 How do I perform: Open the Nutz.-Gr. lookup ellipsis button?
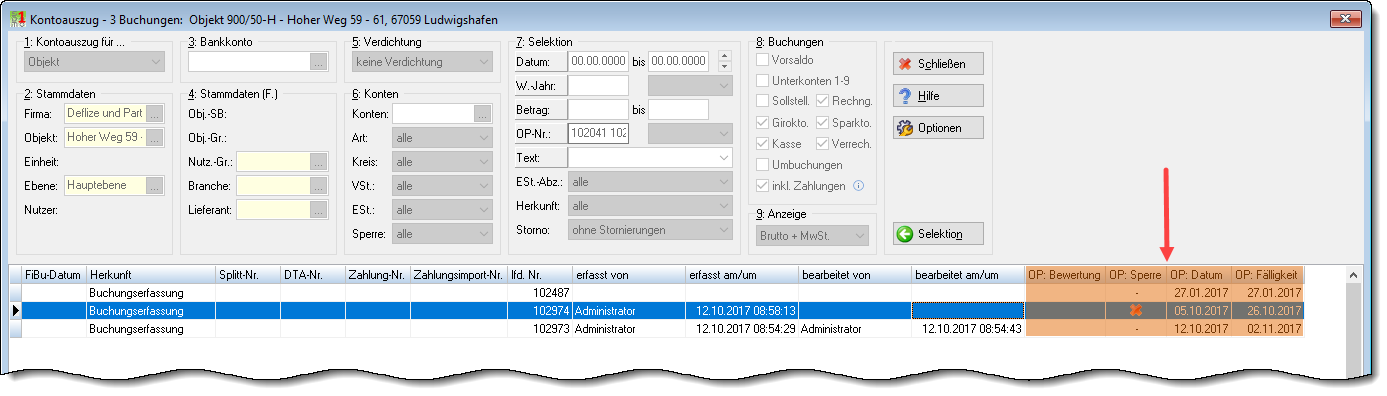(319, 161)
